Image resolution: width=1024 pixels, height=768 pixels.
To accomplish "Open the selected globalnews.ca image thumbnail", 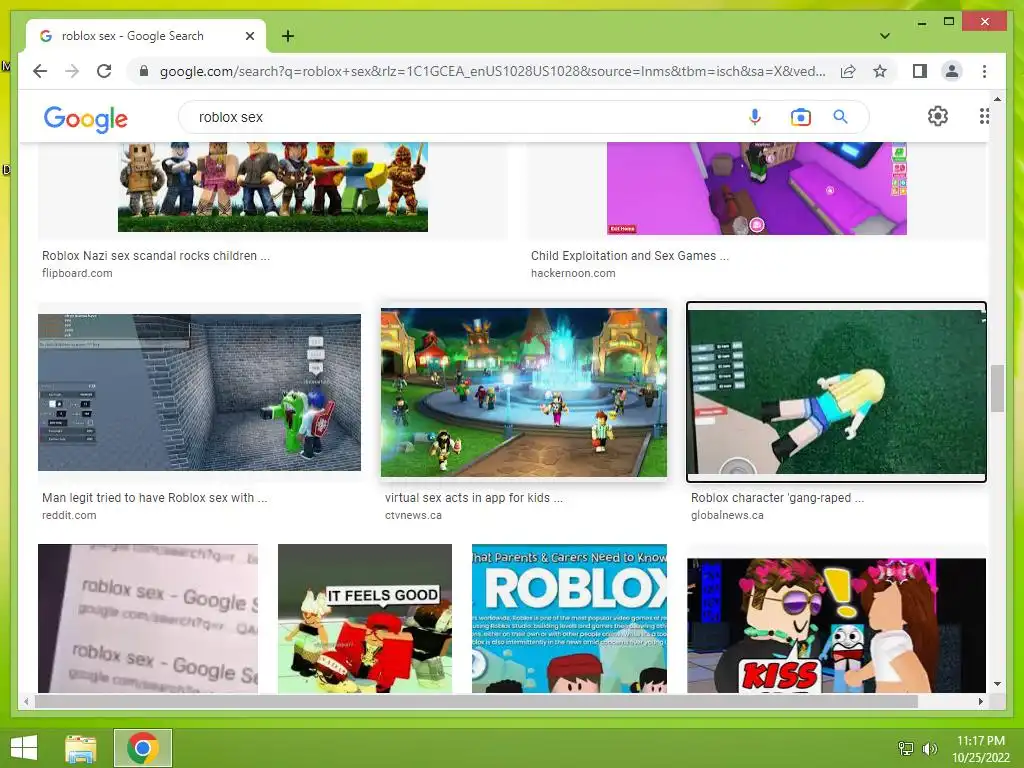I will coord(836,392).
